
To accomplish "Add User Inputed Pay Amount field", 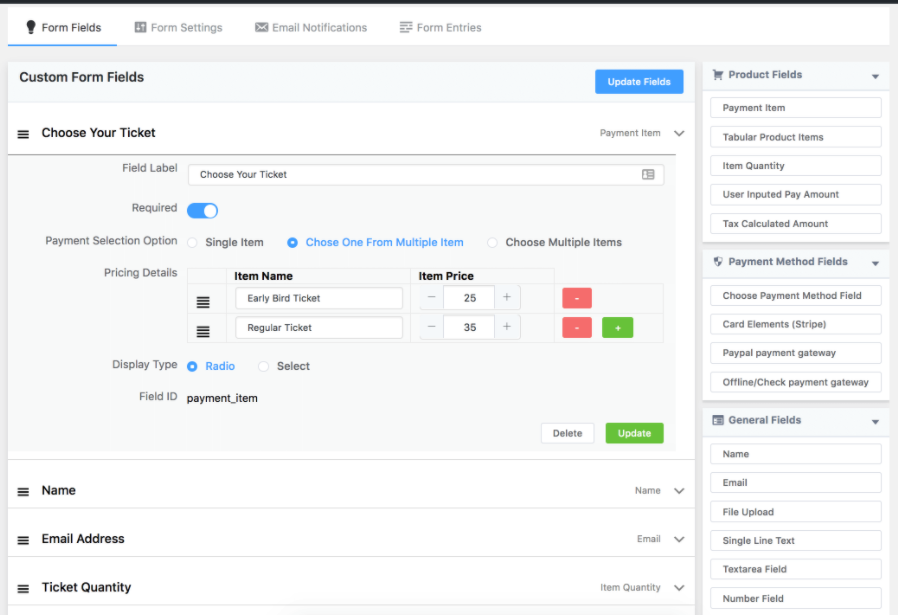I will click(795, 194).
